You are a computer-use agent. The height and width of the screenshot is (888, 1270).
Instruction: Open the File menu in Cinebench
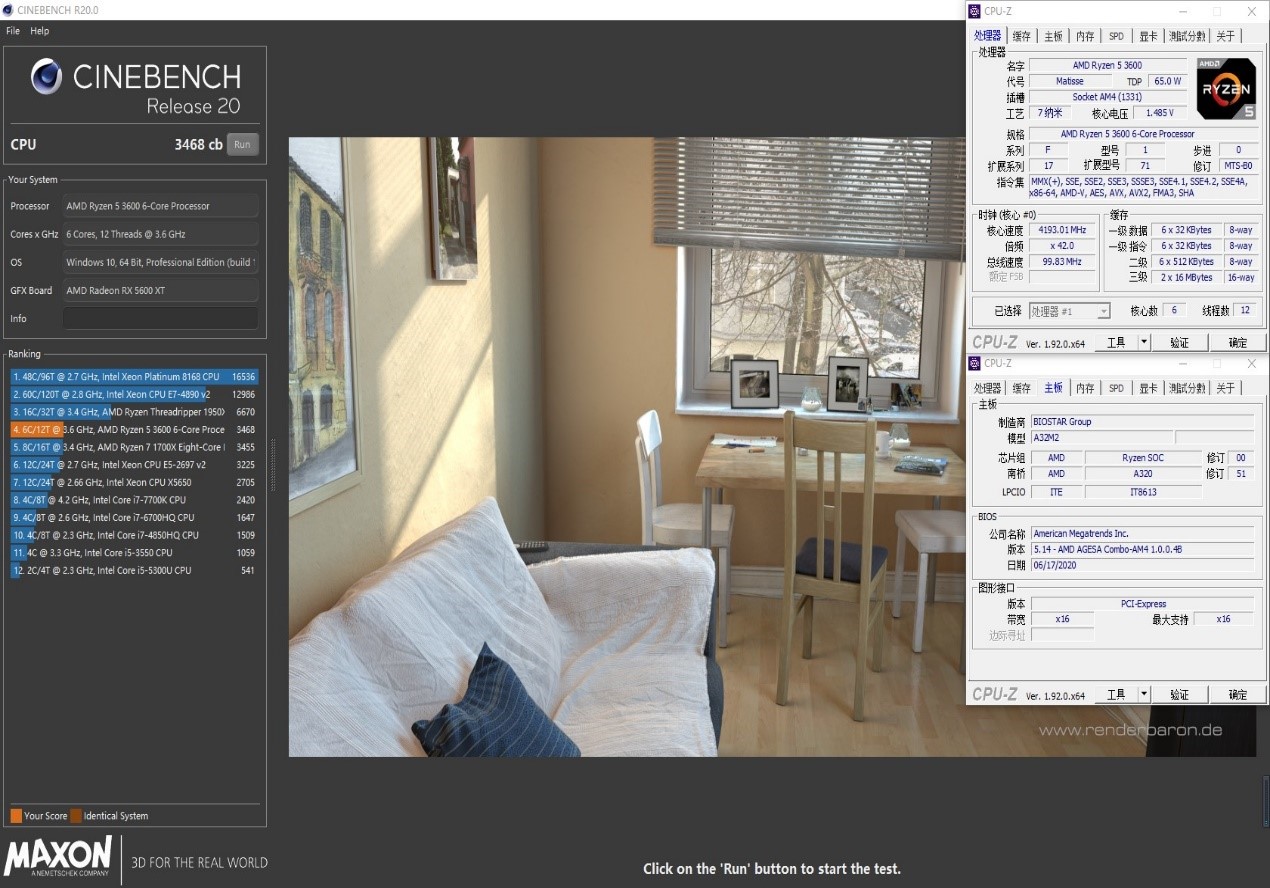(13, 31)
